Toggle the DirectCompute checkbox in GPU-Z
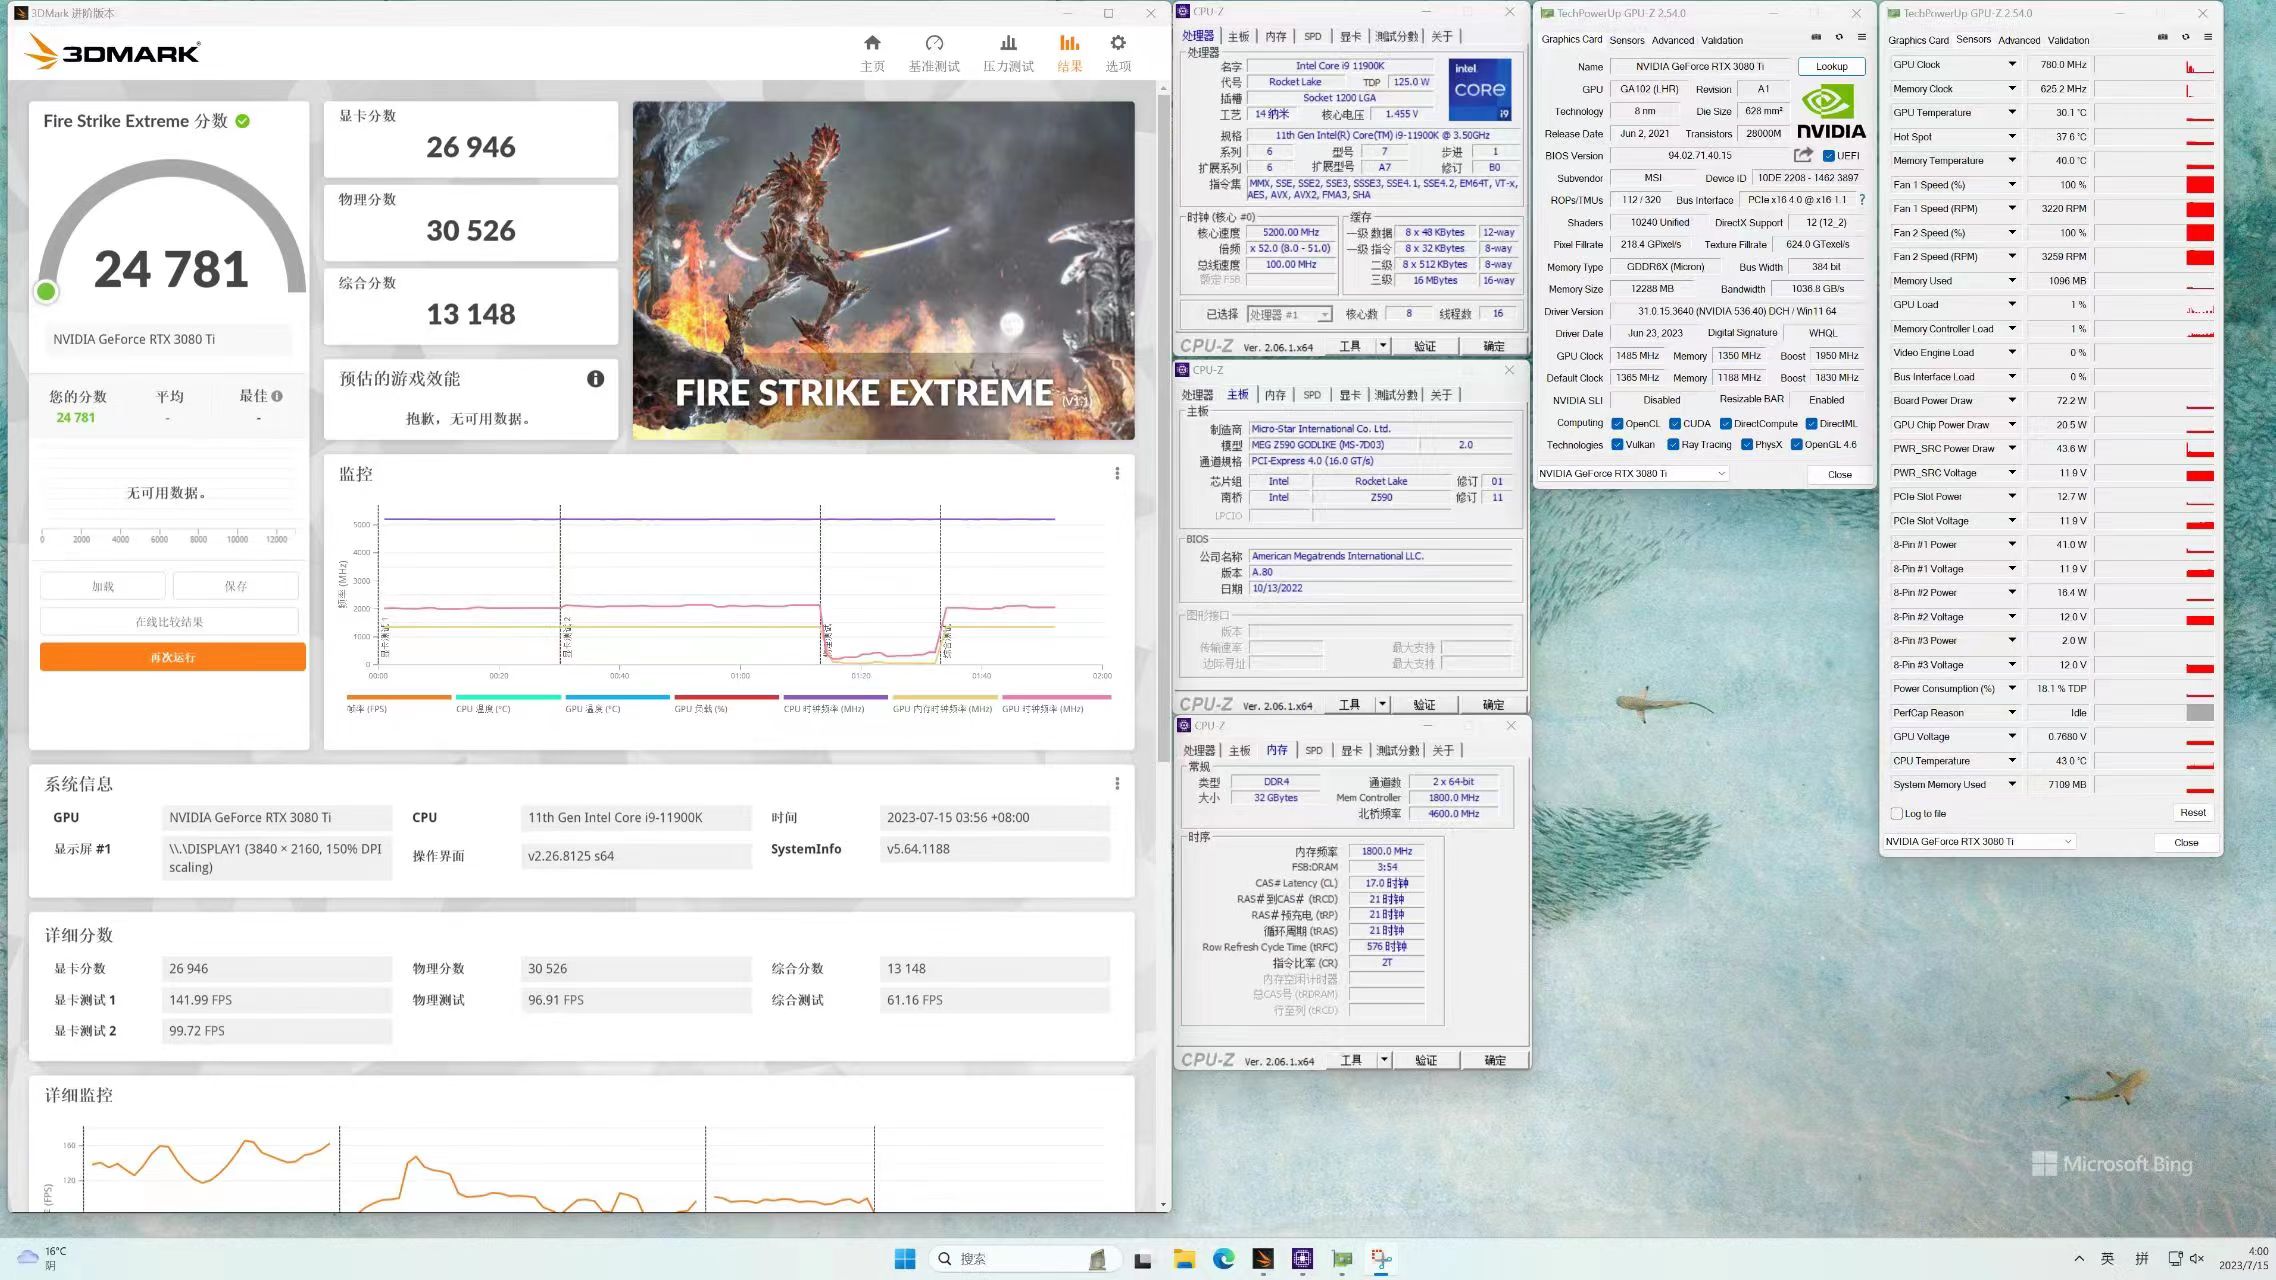The width and height of the screenshot is (2276, 1280). click(1725, 424)
